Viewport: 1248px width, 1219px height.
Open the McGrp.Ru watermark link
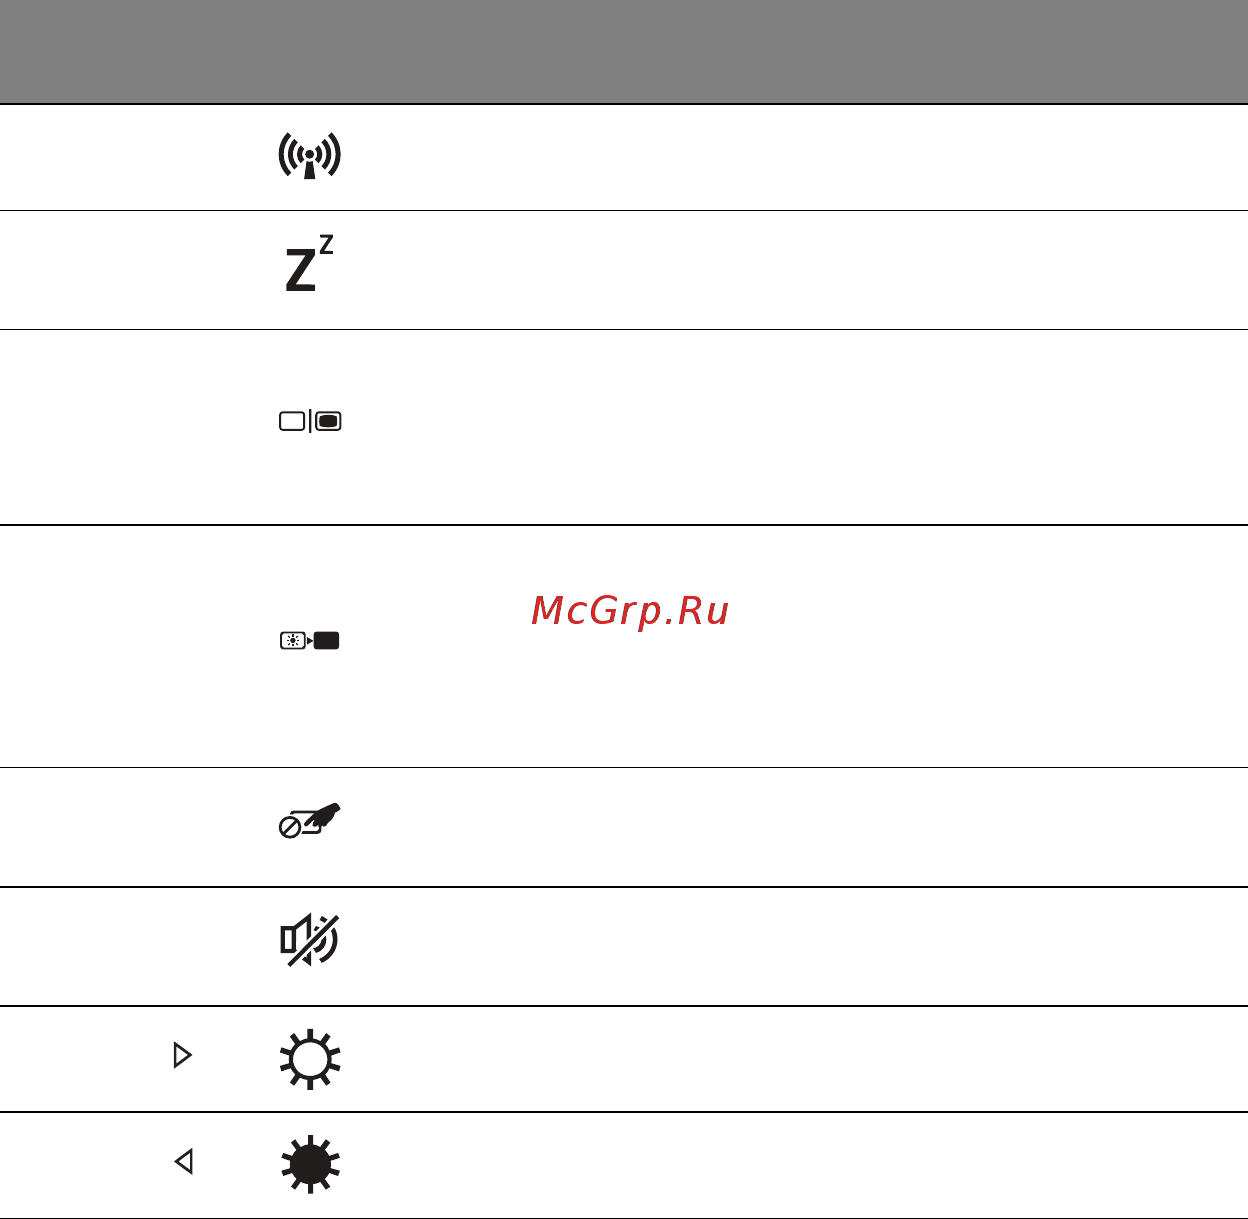click(x=630, y=609)
